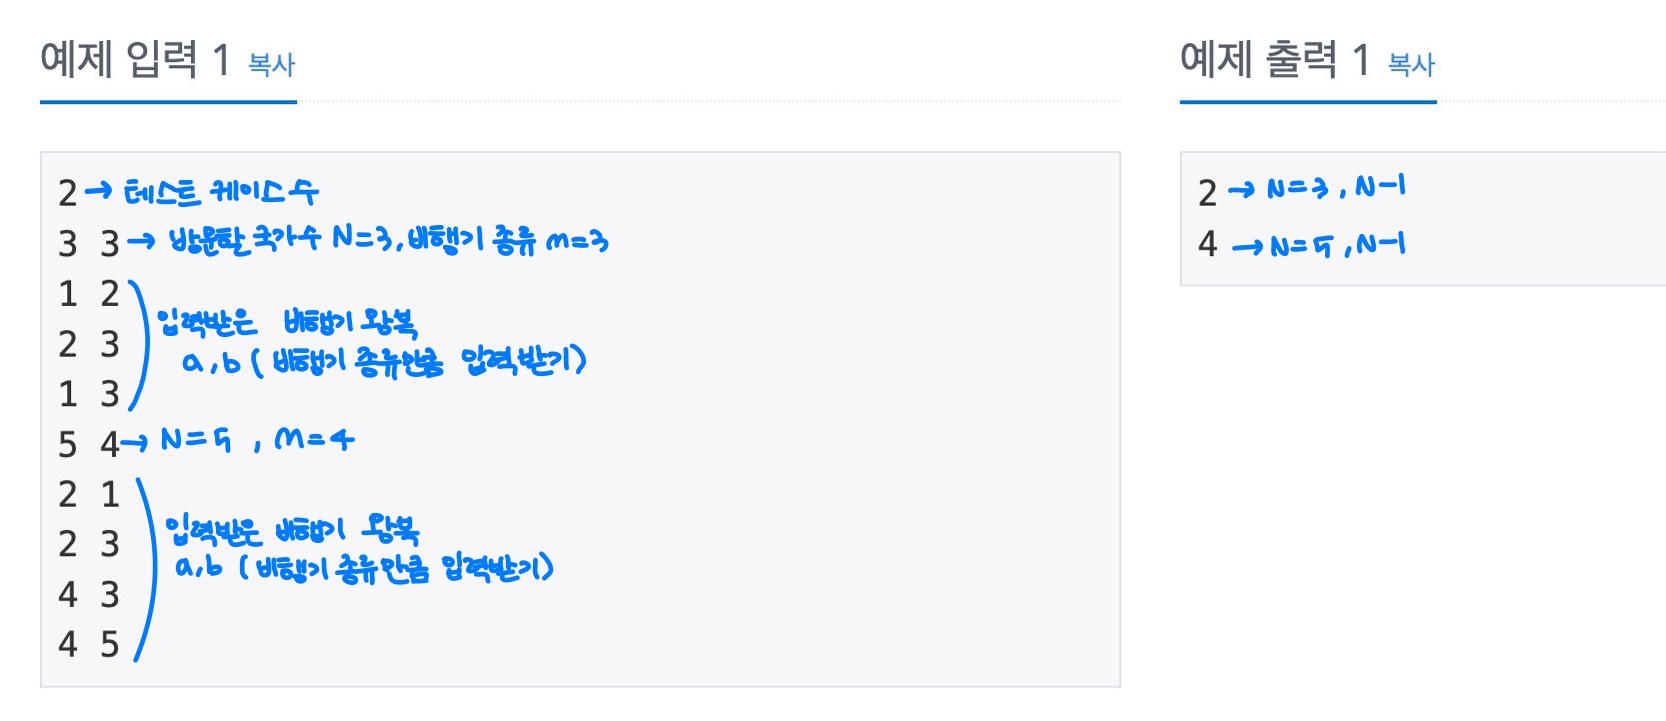The height and width of the screenshot is (721, 1666).
Task: Click the '4 3' line in the sample input
Action: [x=89, y=594]
